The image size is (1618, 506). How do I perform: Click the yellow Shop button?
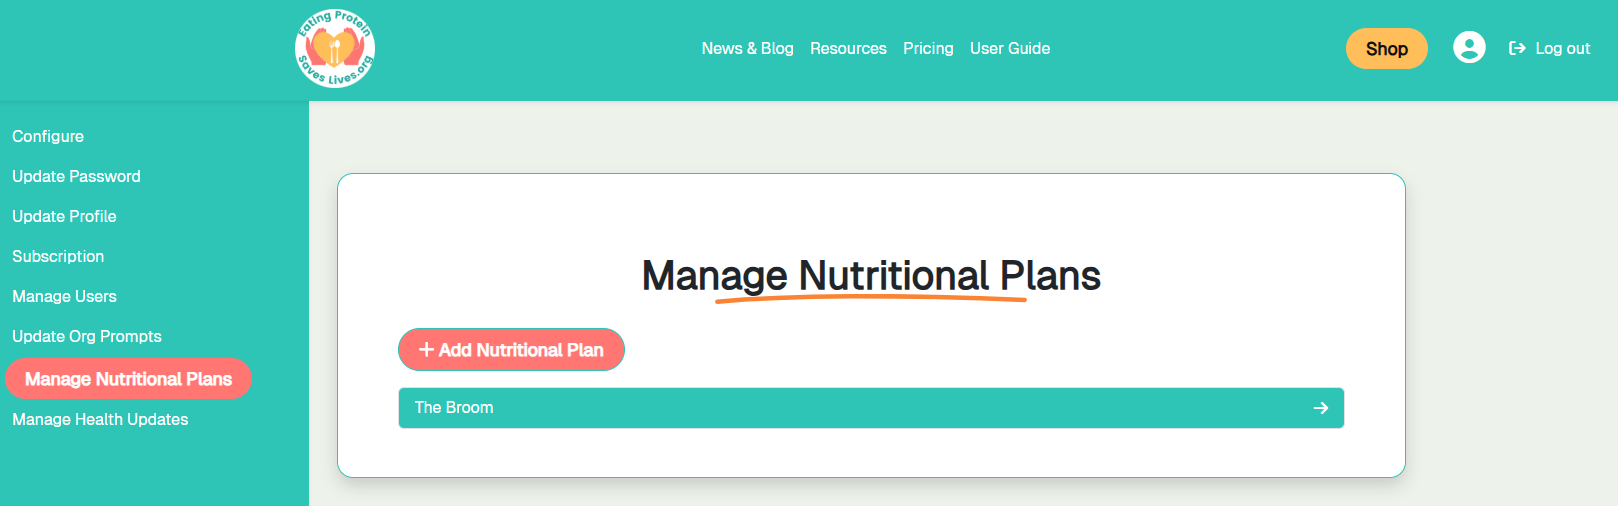[x=1386, y=49]
